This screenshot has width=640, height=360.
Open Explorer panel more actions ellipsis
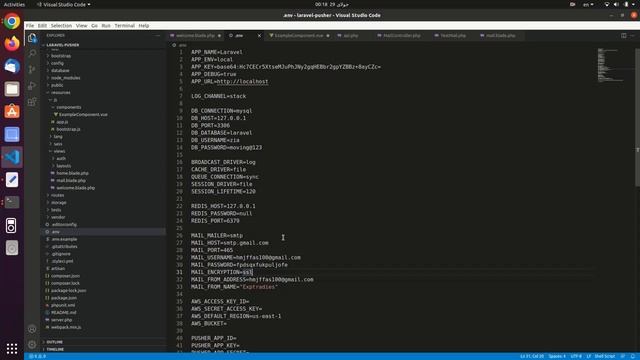[x=158, y=36]
